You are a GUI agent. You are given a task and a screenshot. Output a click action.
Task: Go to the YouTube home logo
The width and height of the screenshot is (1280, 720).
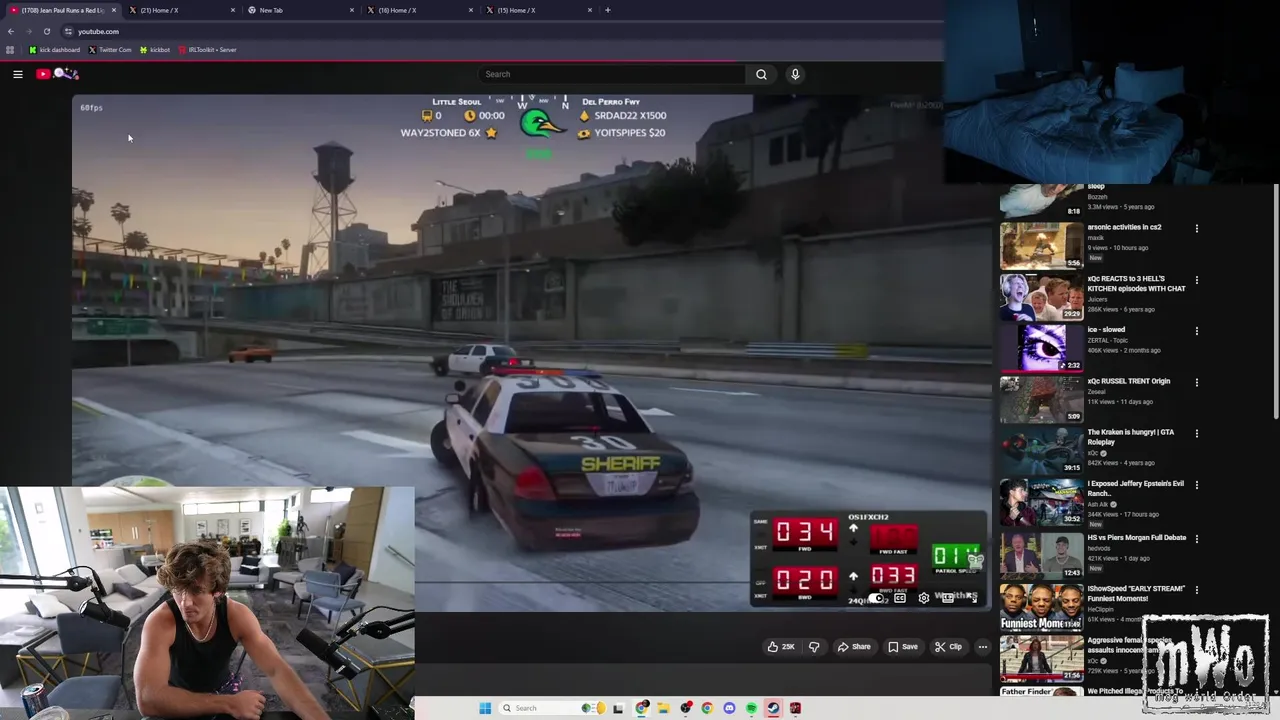(58, 74)
